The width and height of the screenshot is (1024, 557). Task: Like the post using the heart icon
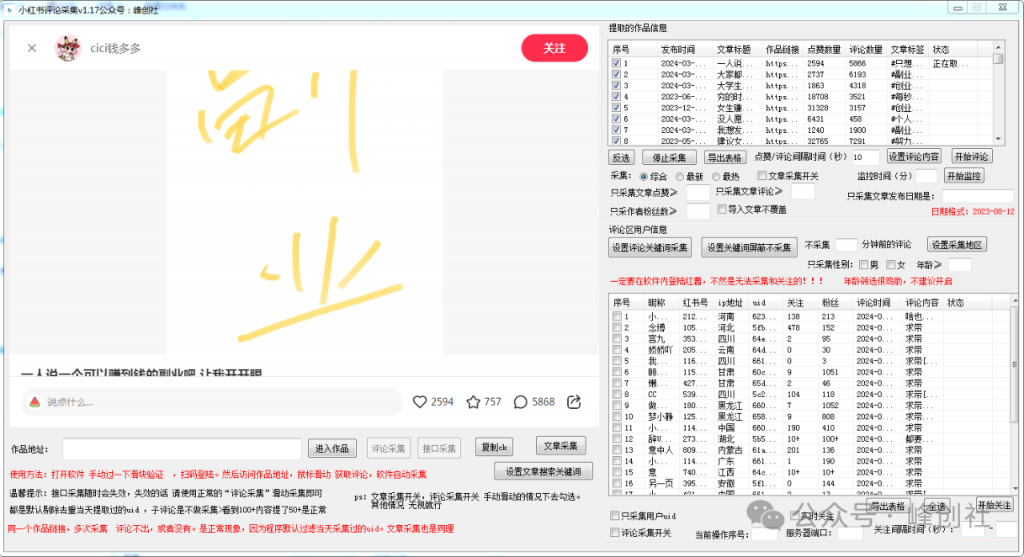(420, 402)
